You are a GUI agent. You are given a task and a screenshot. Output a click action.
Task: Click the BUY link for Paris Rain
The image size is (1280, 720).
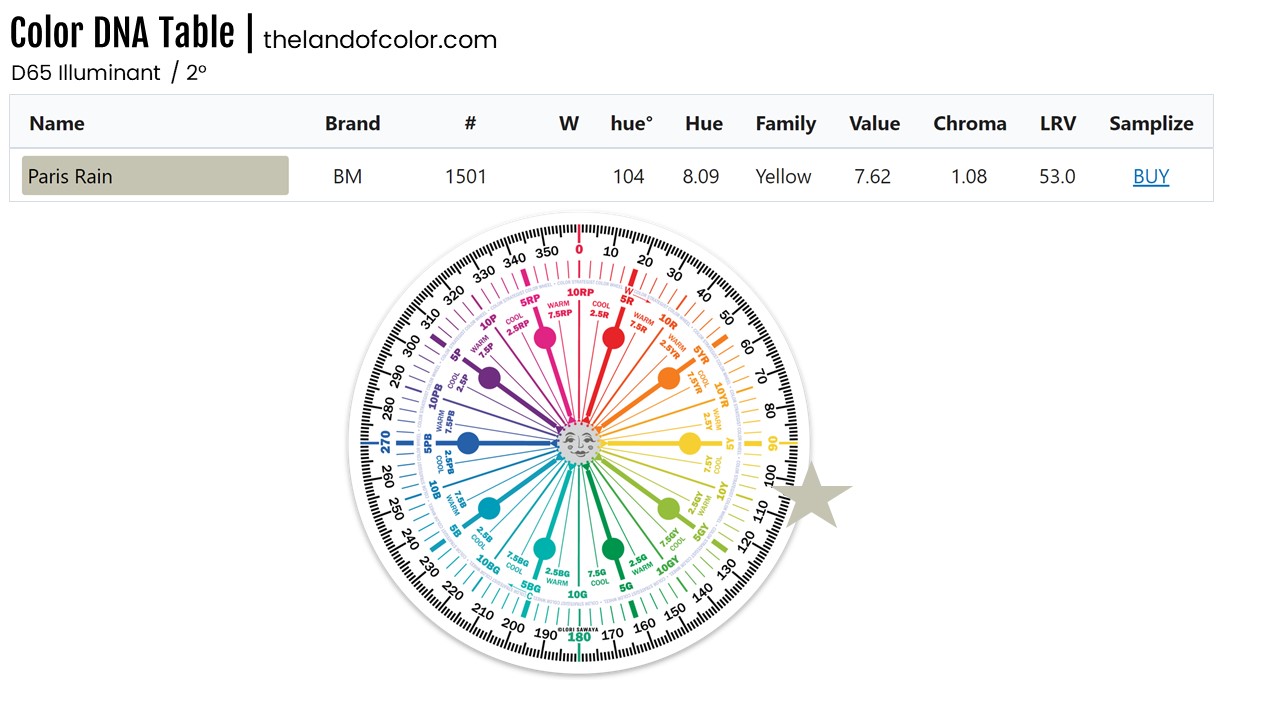click(1150, 177)
